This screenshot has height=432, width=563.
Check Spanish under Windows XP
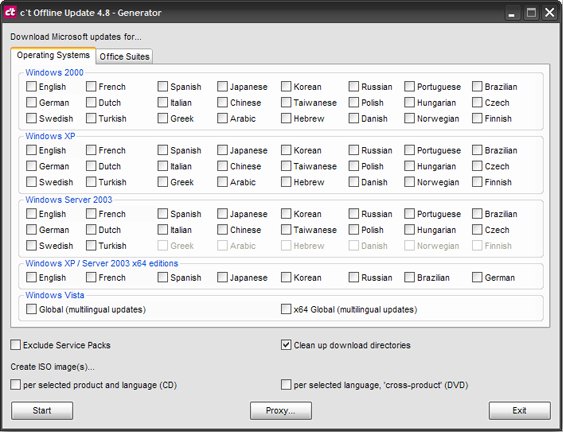(x=163, y=150)
